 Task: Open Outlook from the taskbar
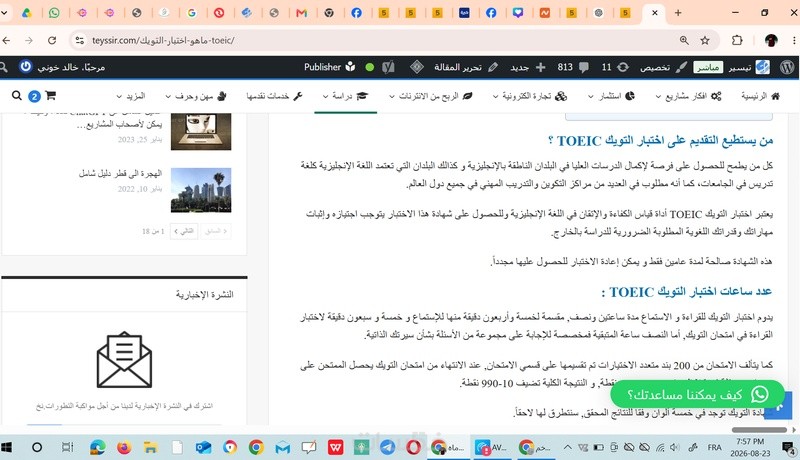(x=203, y=447)
